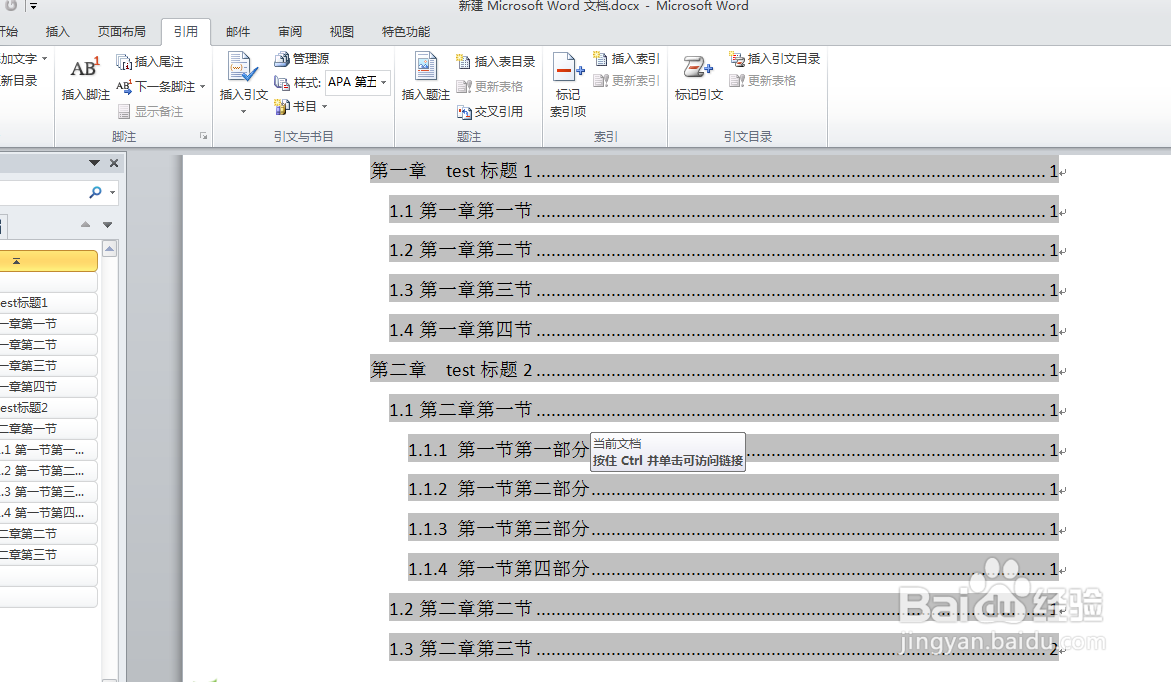Click TOC entry '1.3 第一章第三节'

coord(724,289)
